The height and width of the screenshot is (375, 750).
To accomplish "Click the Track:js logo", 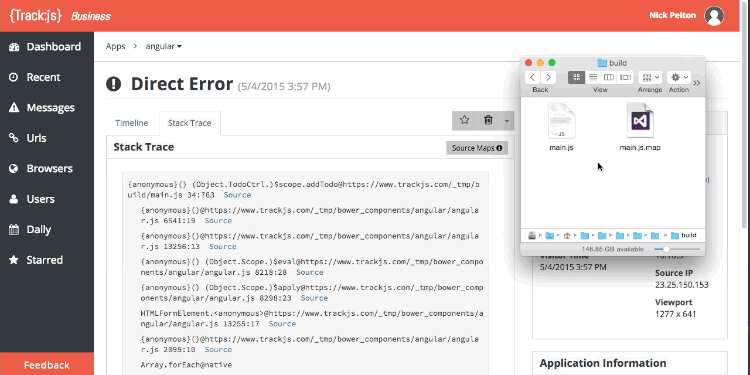I will coord(36,15).
